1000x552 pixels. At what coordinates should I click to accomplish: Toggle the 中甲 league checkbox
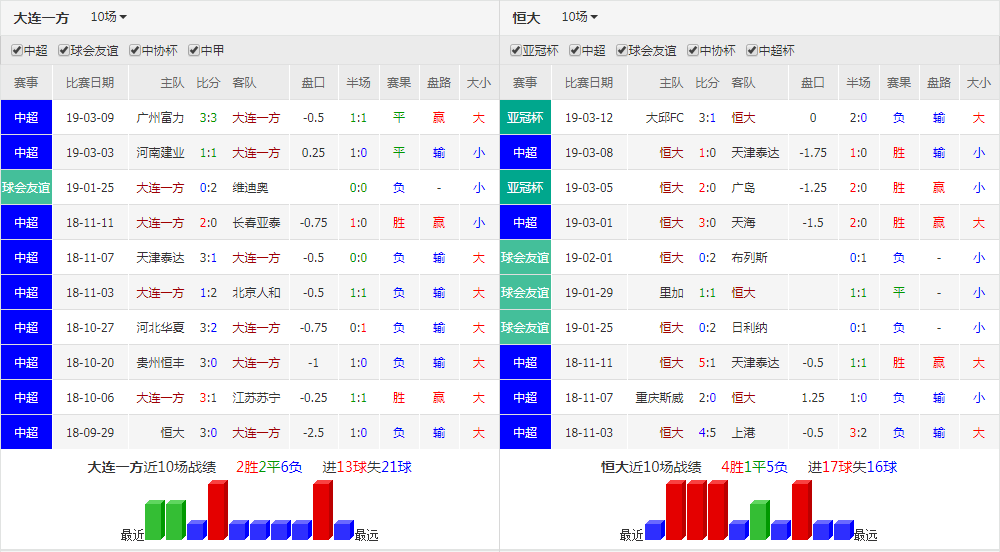tap(194, 50)
